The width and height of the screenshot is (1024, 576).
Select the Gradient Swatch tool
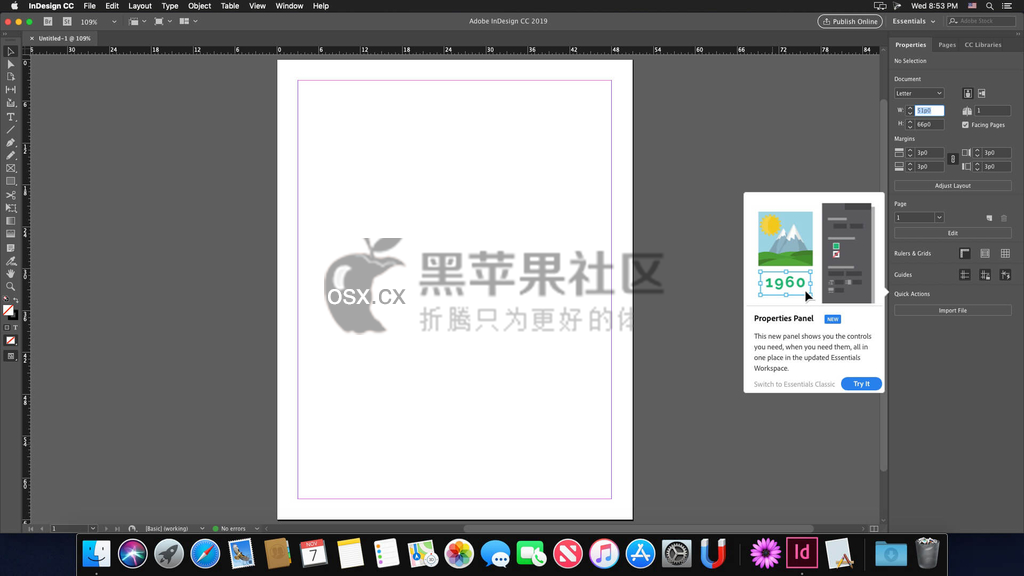pos(10,221)
